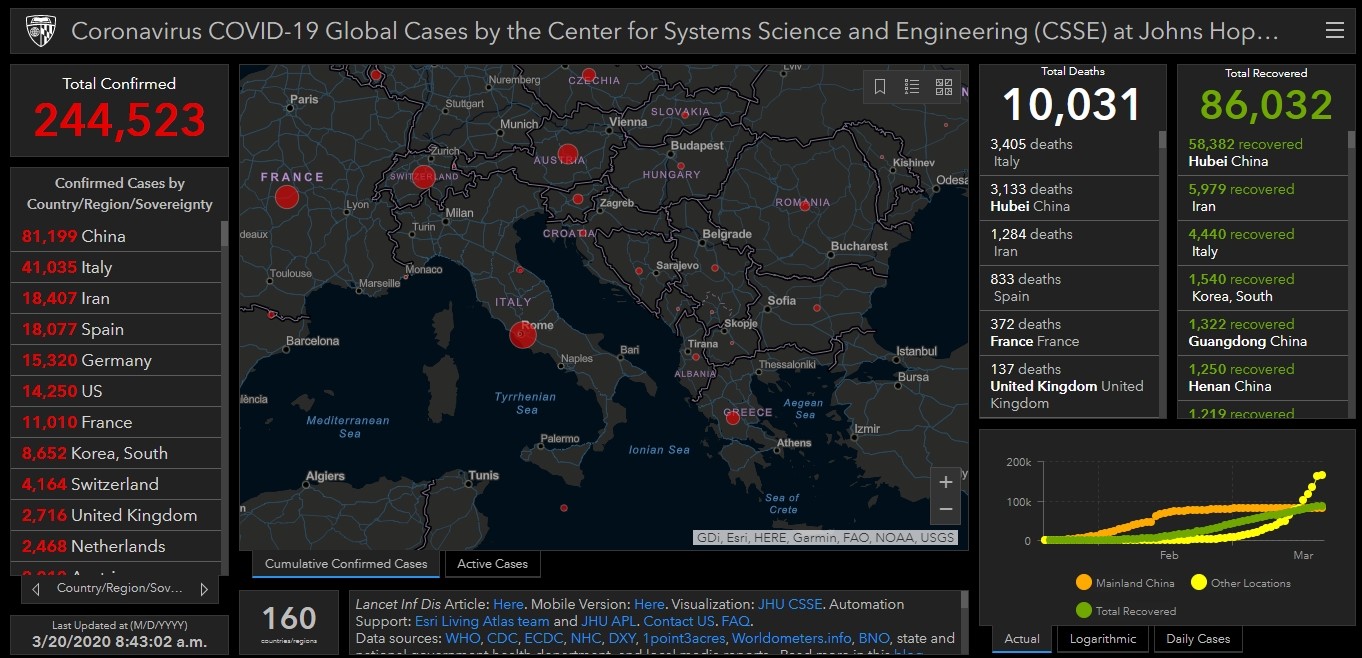The width and height of the screenshot is (1362, 658).
Task: Click the red case circle over France
Action: pyautogui.click(x=287, y=197)
